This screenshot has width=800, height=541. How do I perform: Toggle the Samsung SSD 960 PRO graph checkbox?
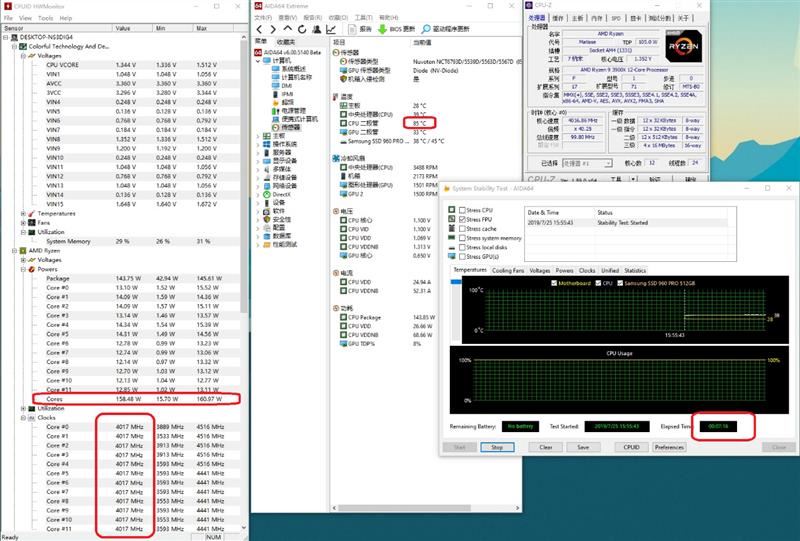point(620,283)
